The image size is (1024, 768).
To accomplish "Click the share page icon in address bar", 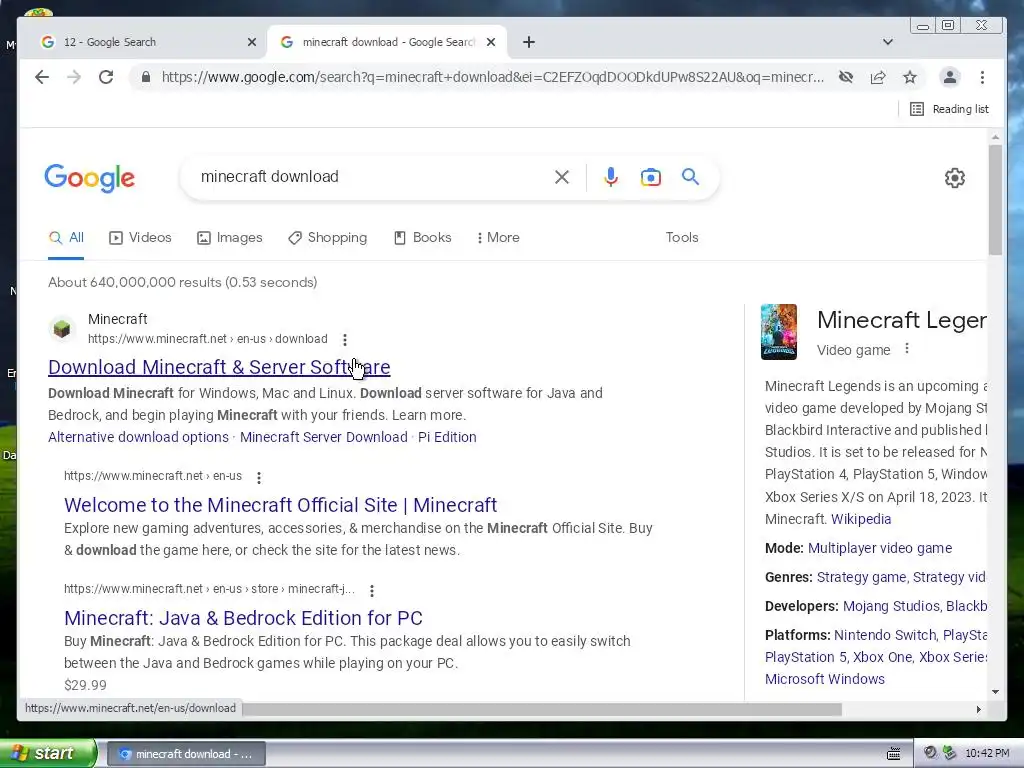I will click(x=878, y=77).
